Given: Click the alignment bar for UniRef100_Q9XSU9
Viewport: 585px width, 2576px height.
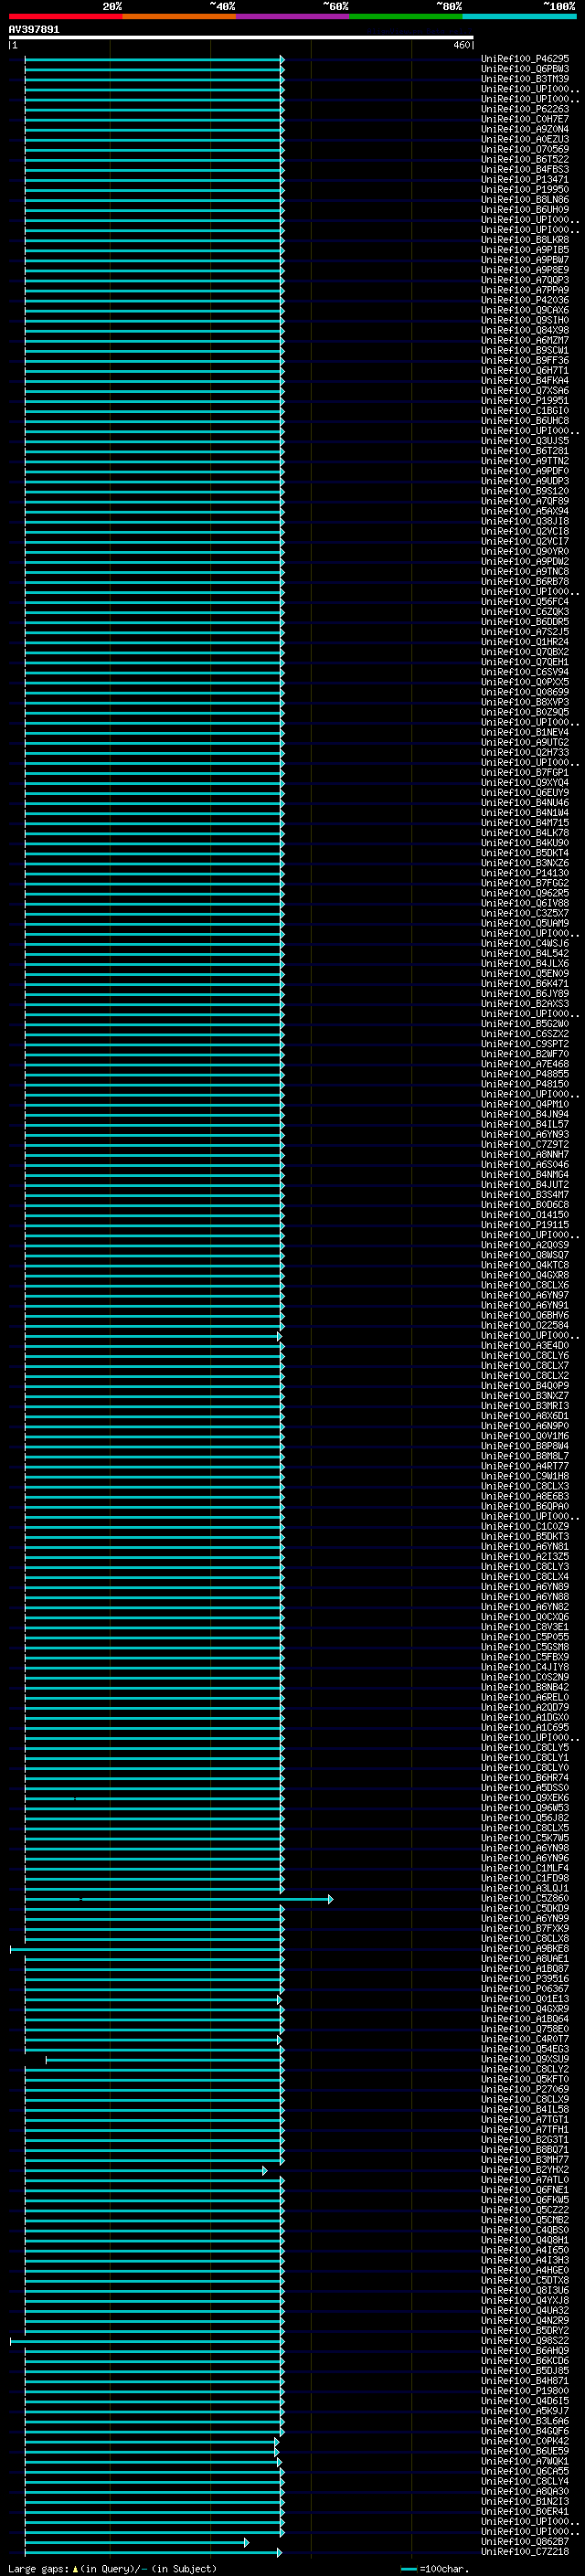Looking at the screenshot, I should pos(165,2059).
